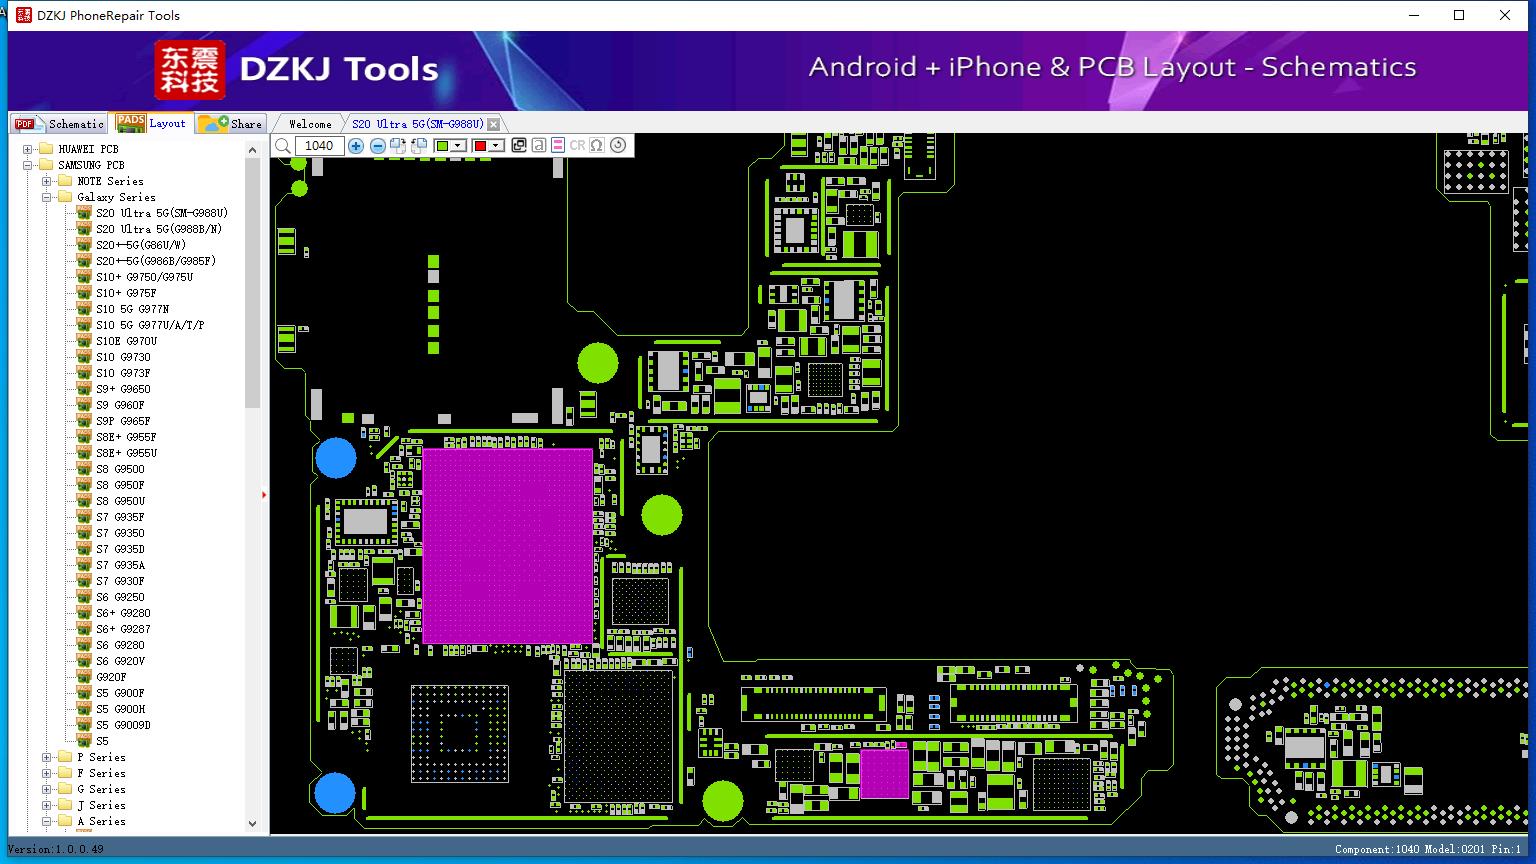Close the S20 Ultra 5G(SM-G988U) tab
Screen dimensions: 1536x864
pyautogui.click(x=493, y=124)
